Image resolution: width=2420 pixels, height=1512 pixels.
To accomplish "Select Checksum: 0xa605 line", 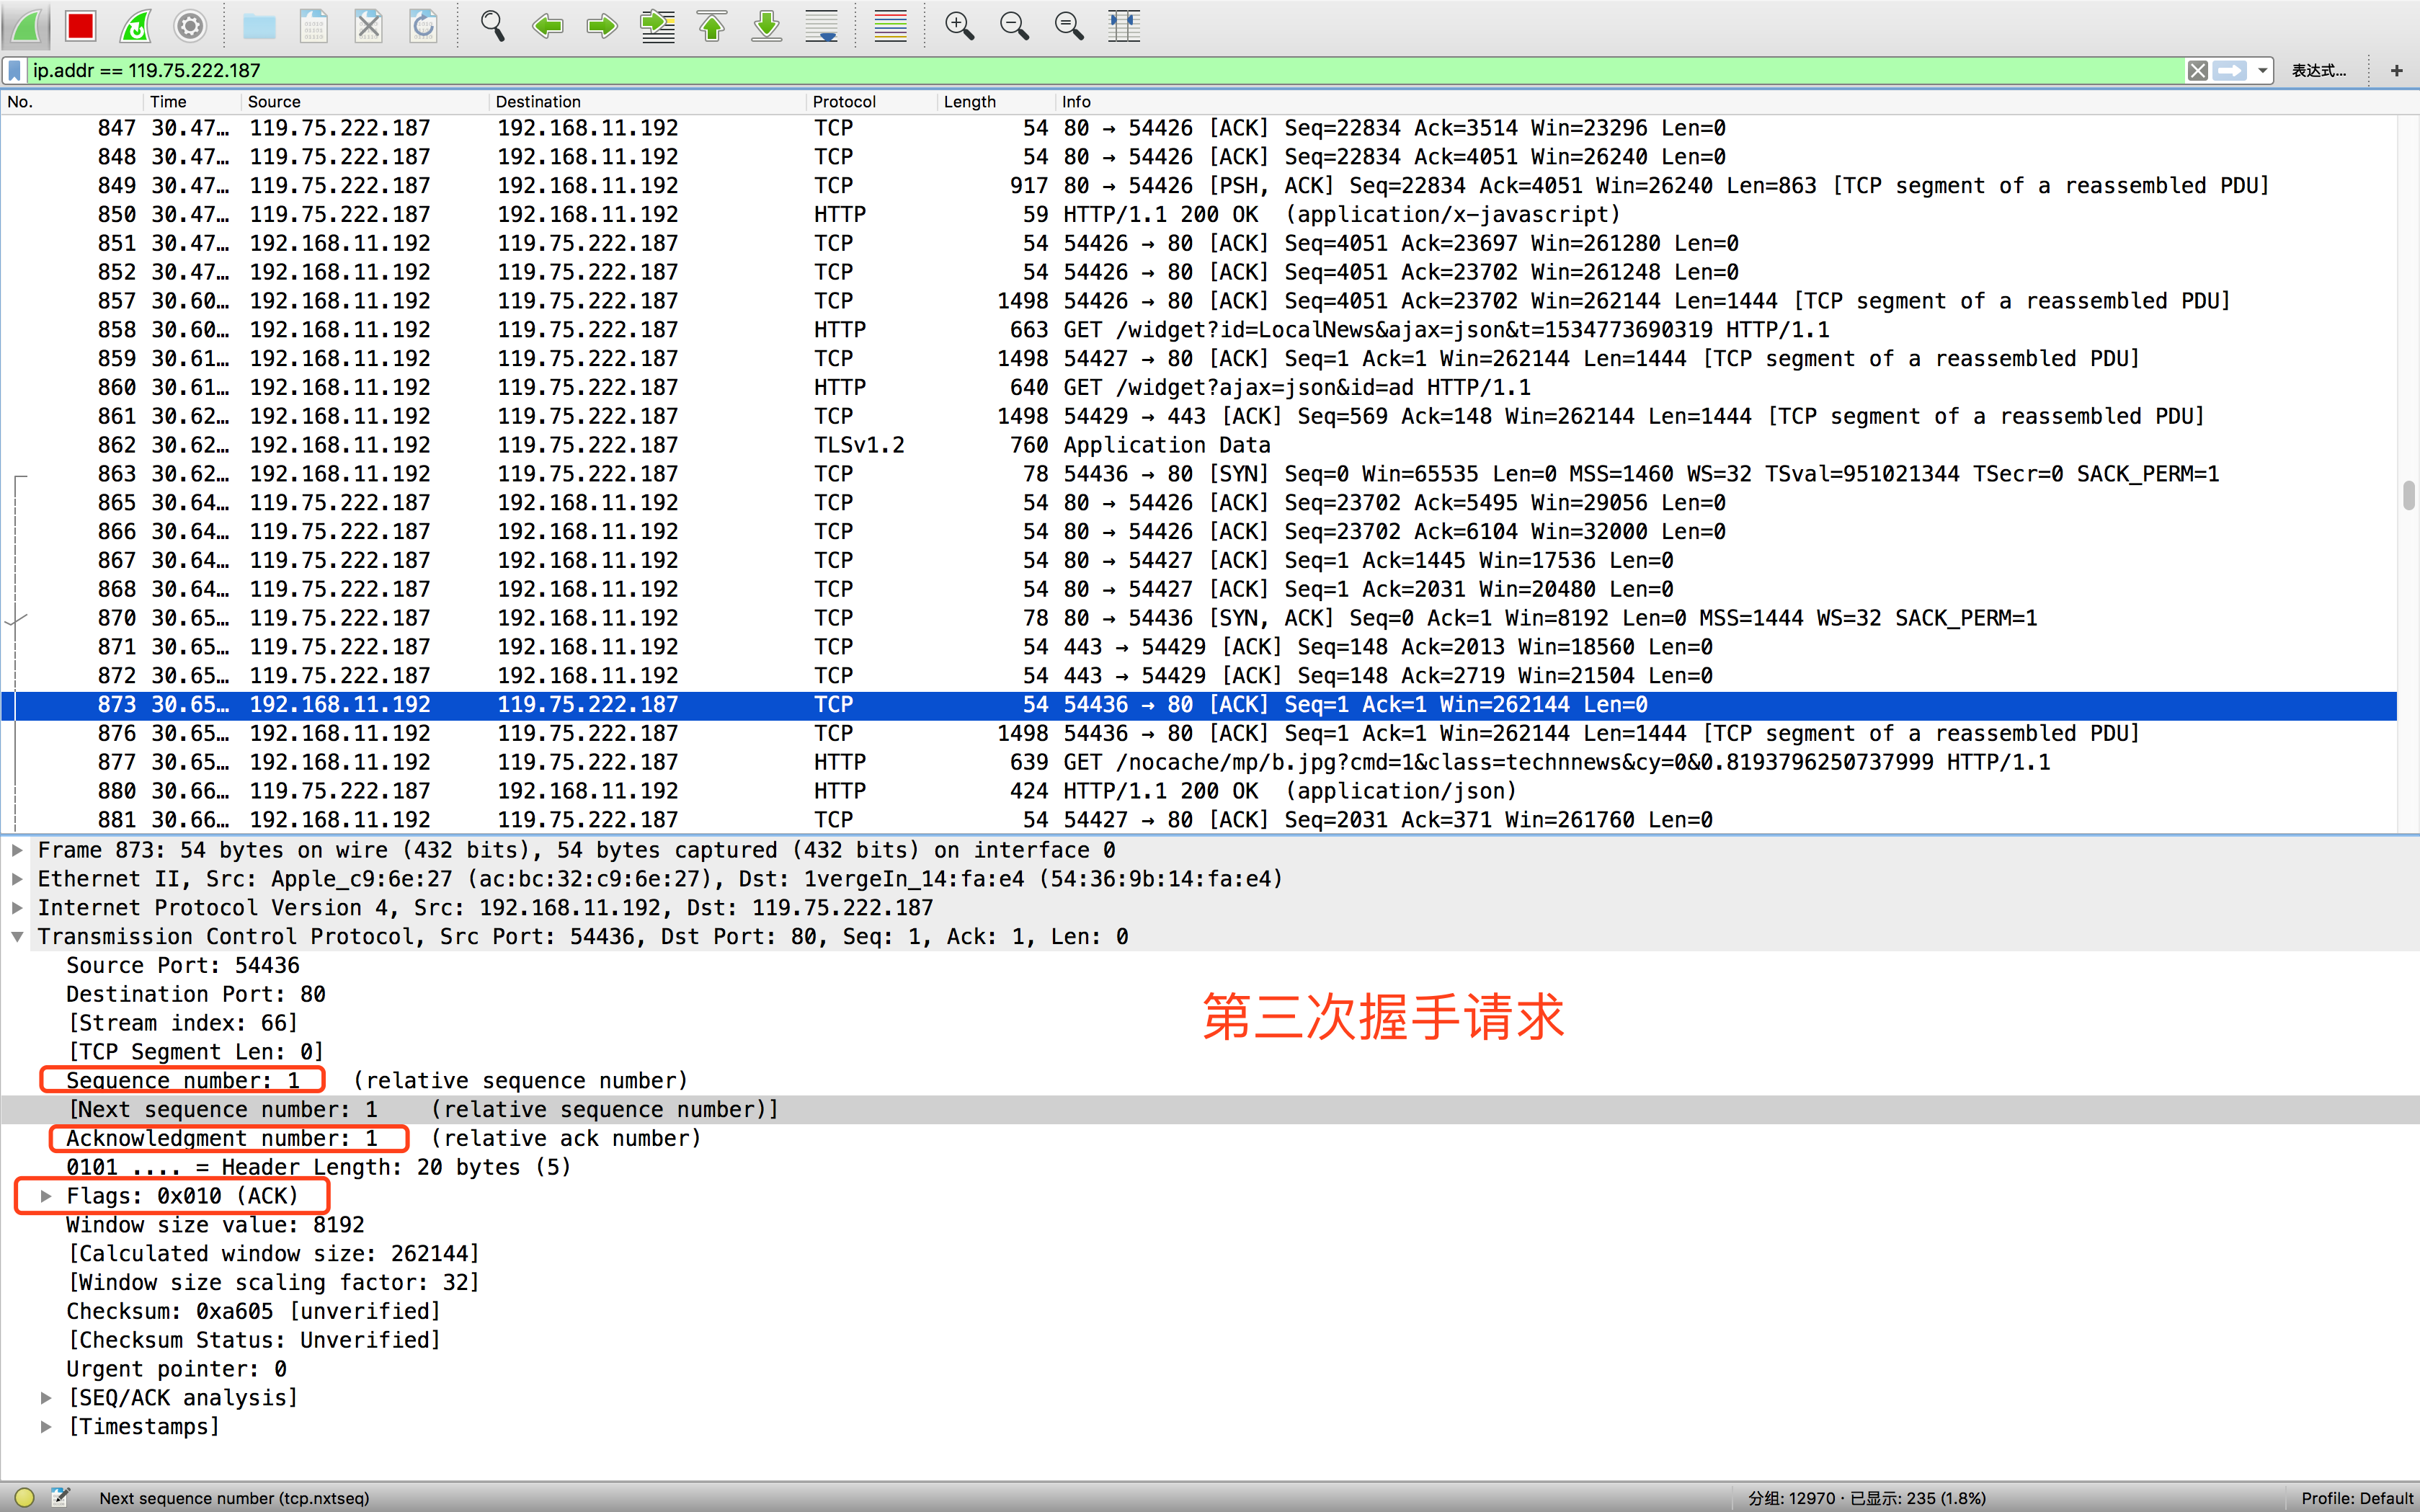I will click(253, 1311).
